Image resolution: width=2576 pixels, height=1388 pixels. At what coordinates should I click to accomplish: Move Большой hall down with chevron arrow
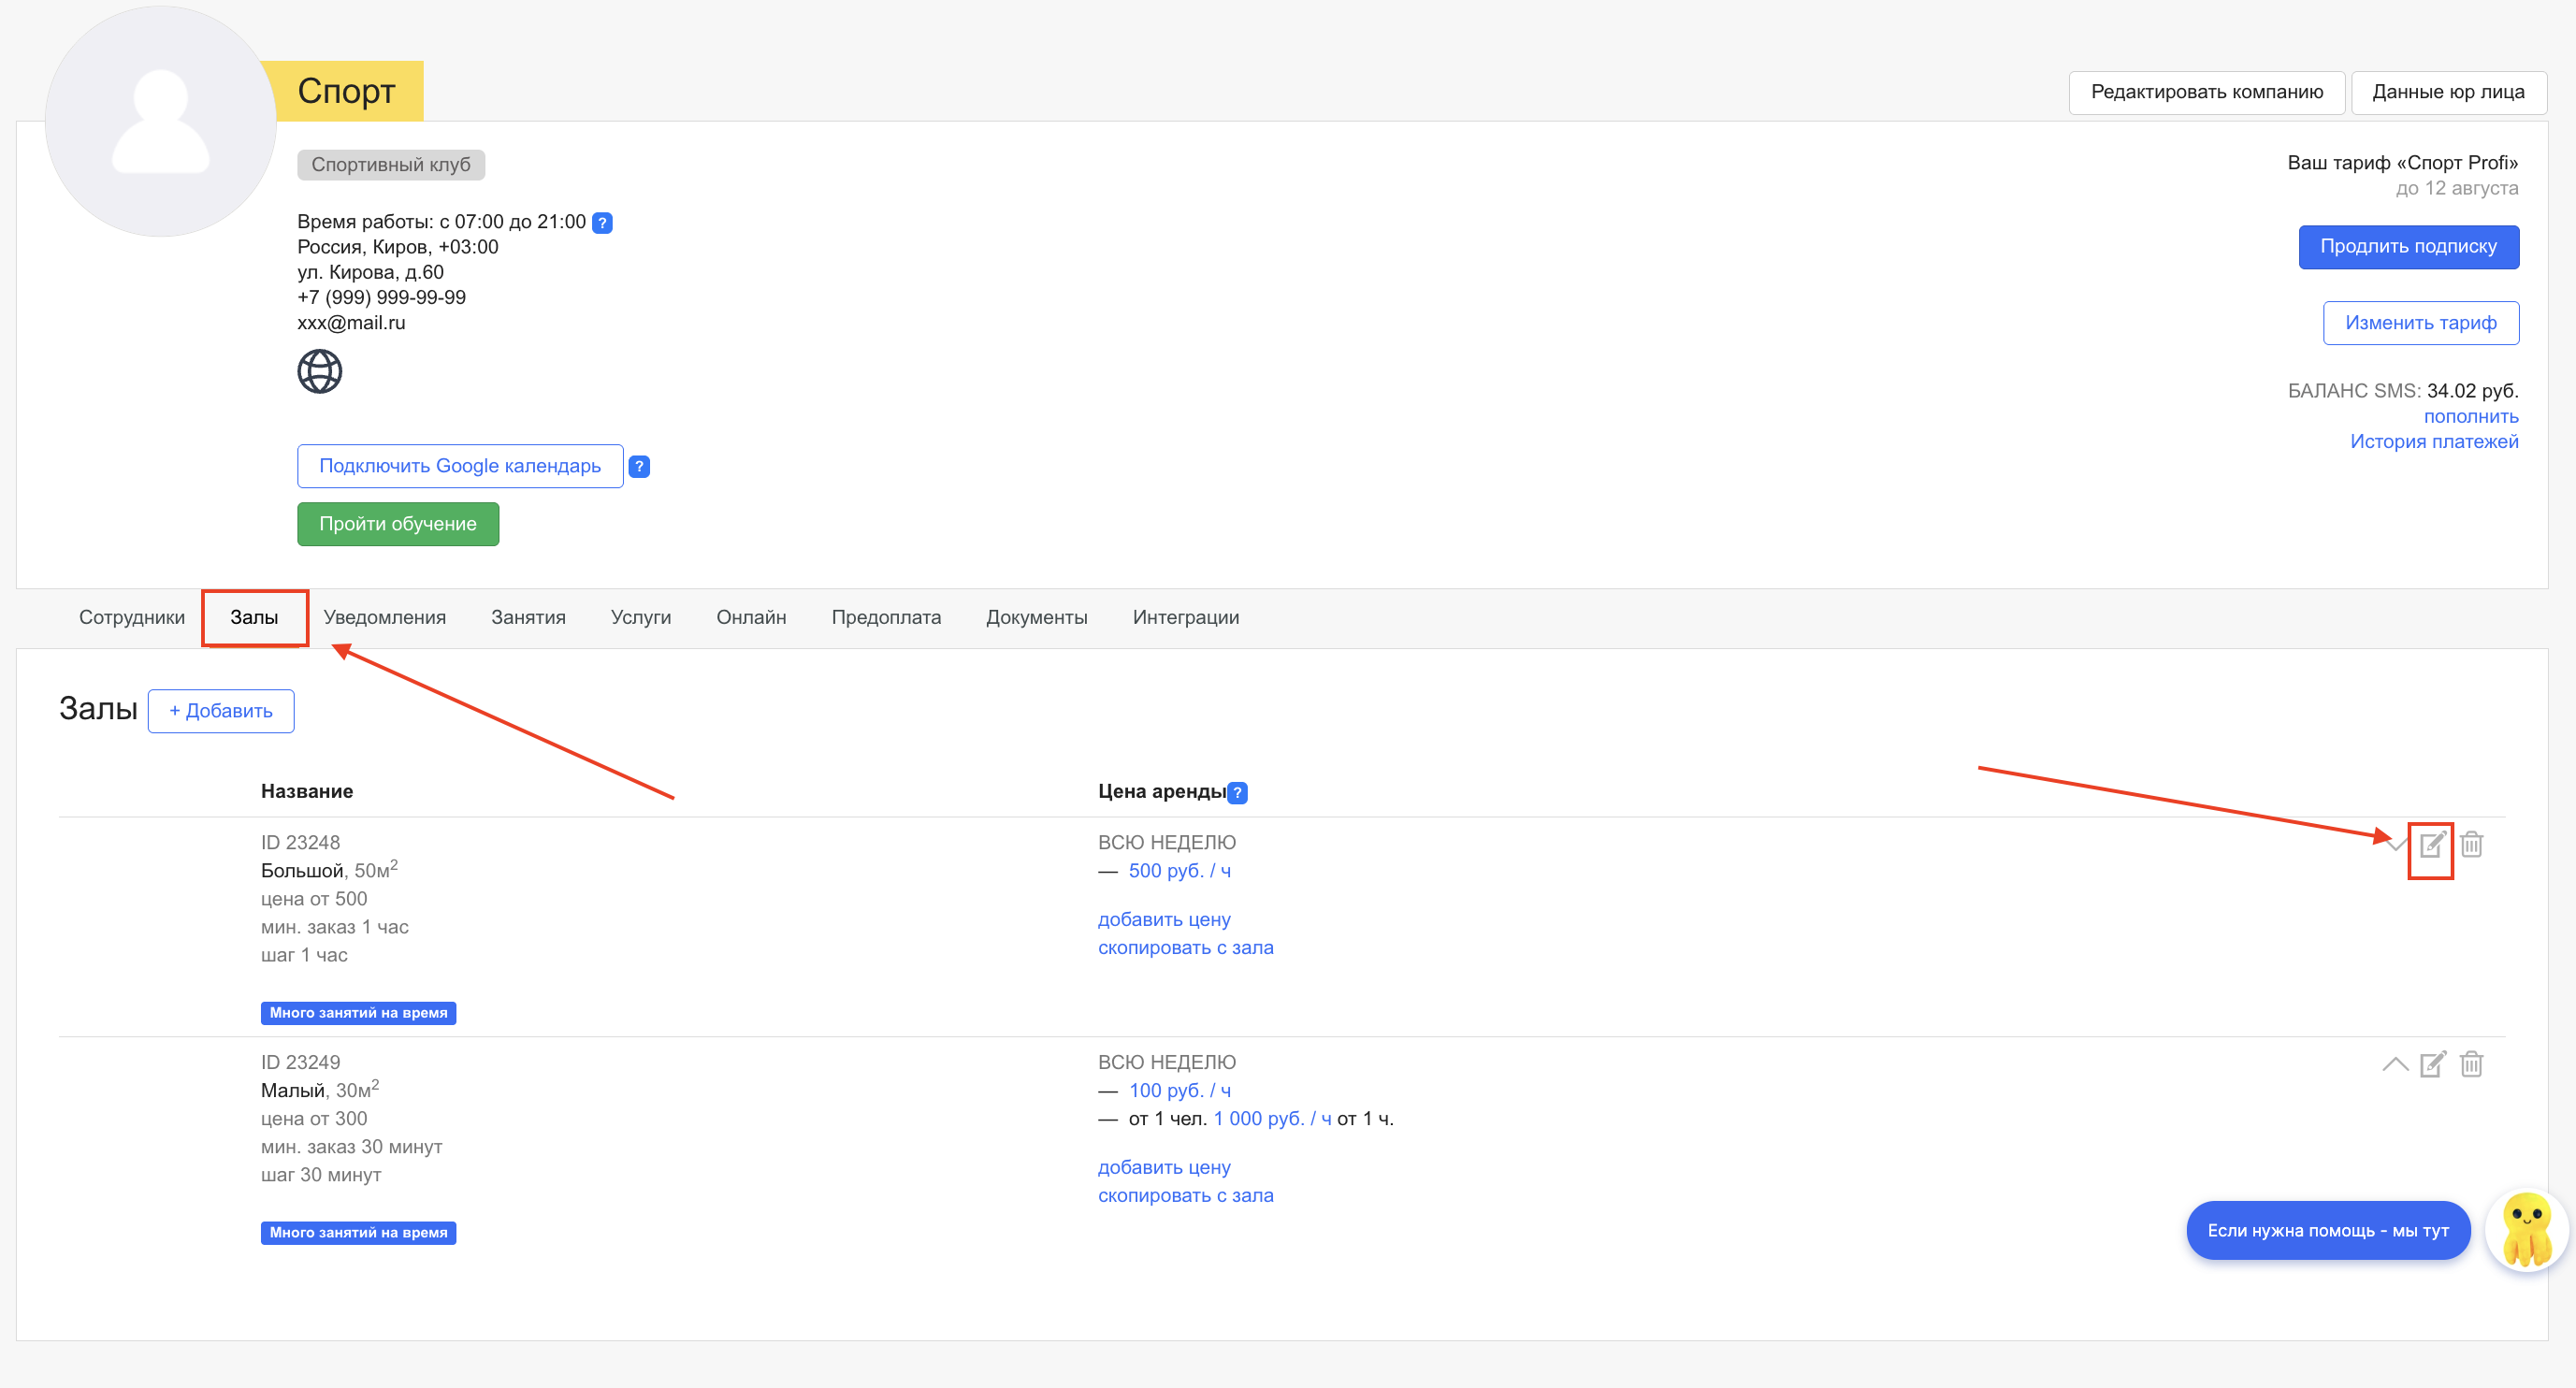(x=2396, y=845)
